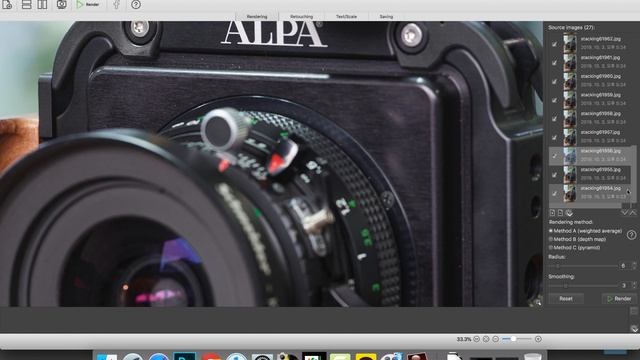Click Render in the top toolbar
This screenshot has height=360, width=640.
(88, 4)
